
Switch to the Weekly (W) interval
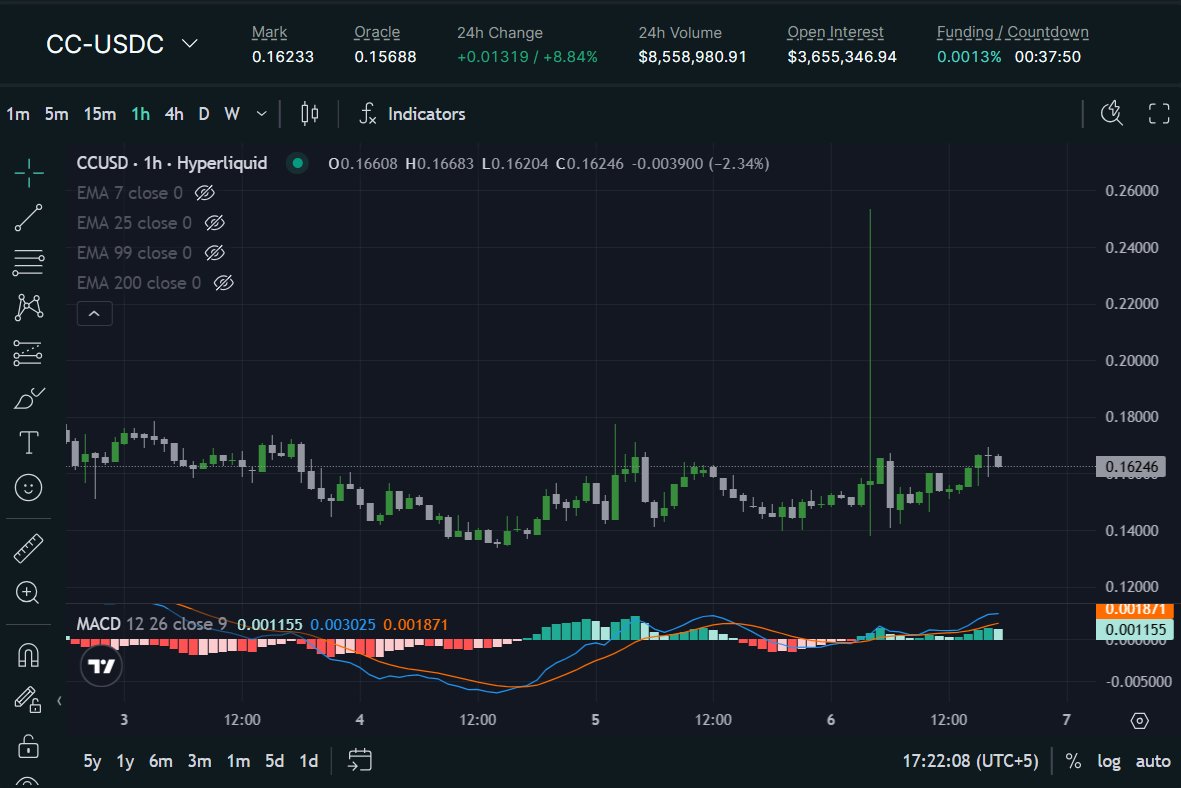[x=232, y=114]
